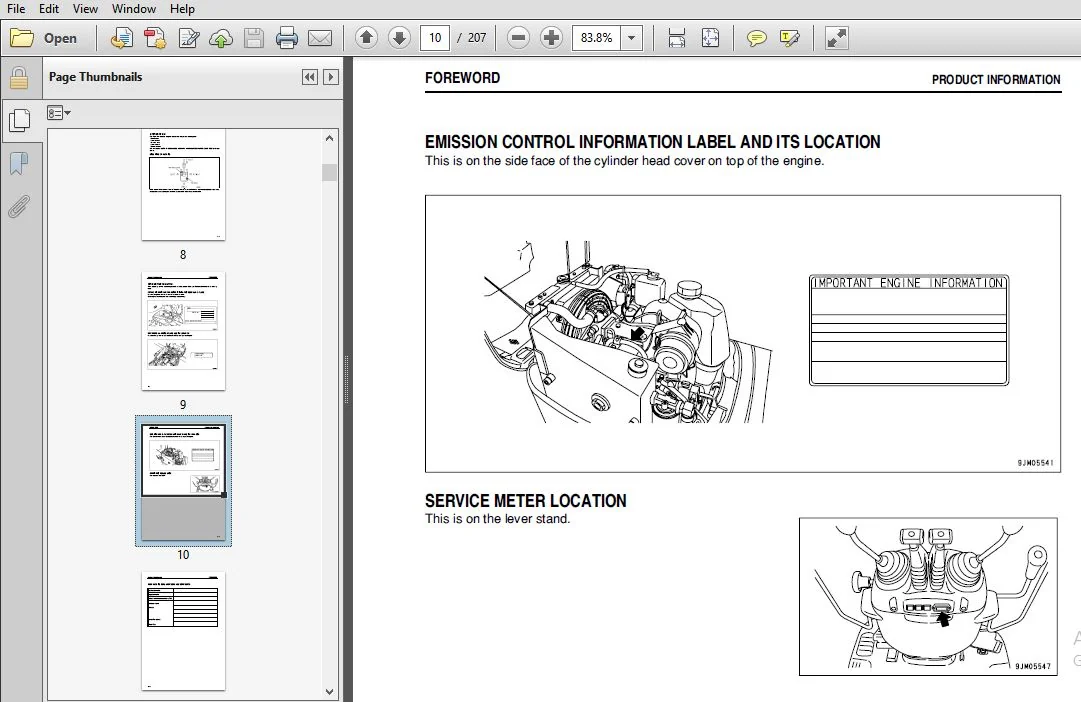Expand the thumbnails panel with right arrow

331,77
